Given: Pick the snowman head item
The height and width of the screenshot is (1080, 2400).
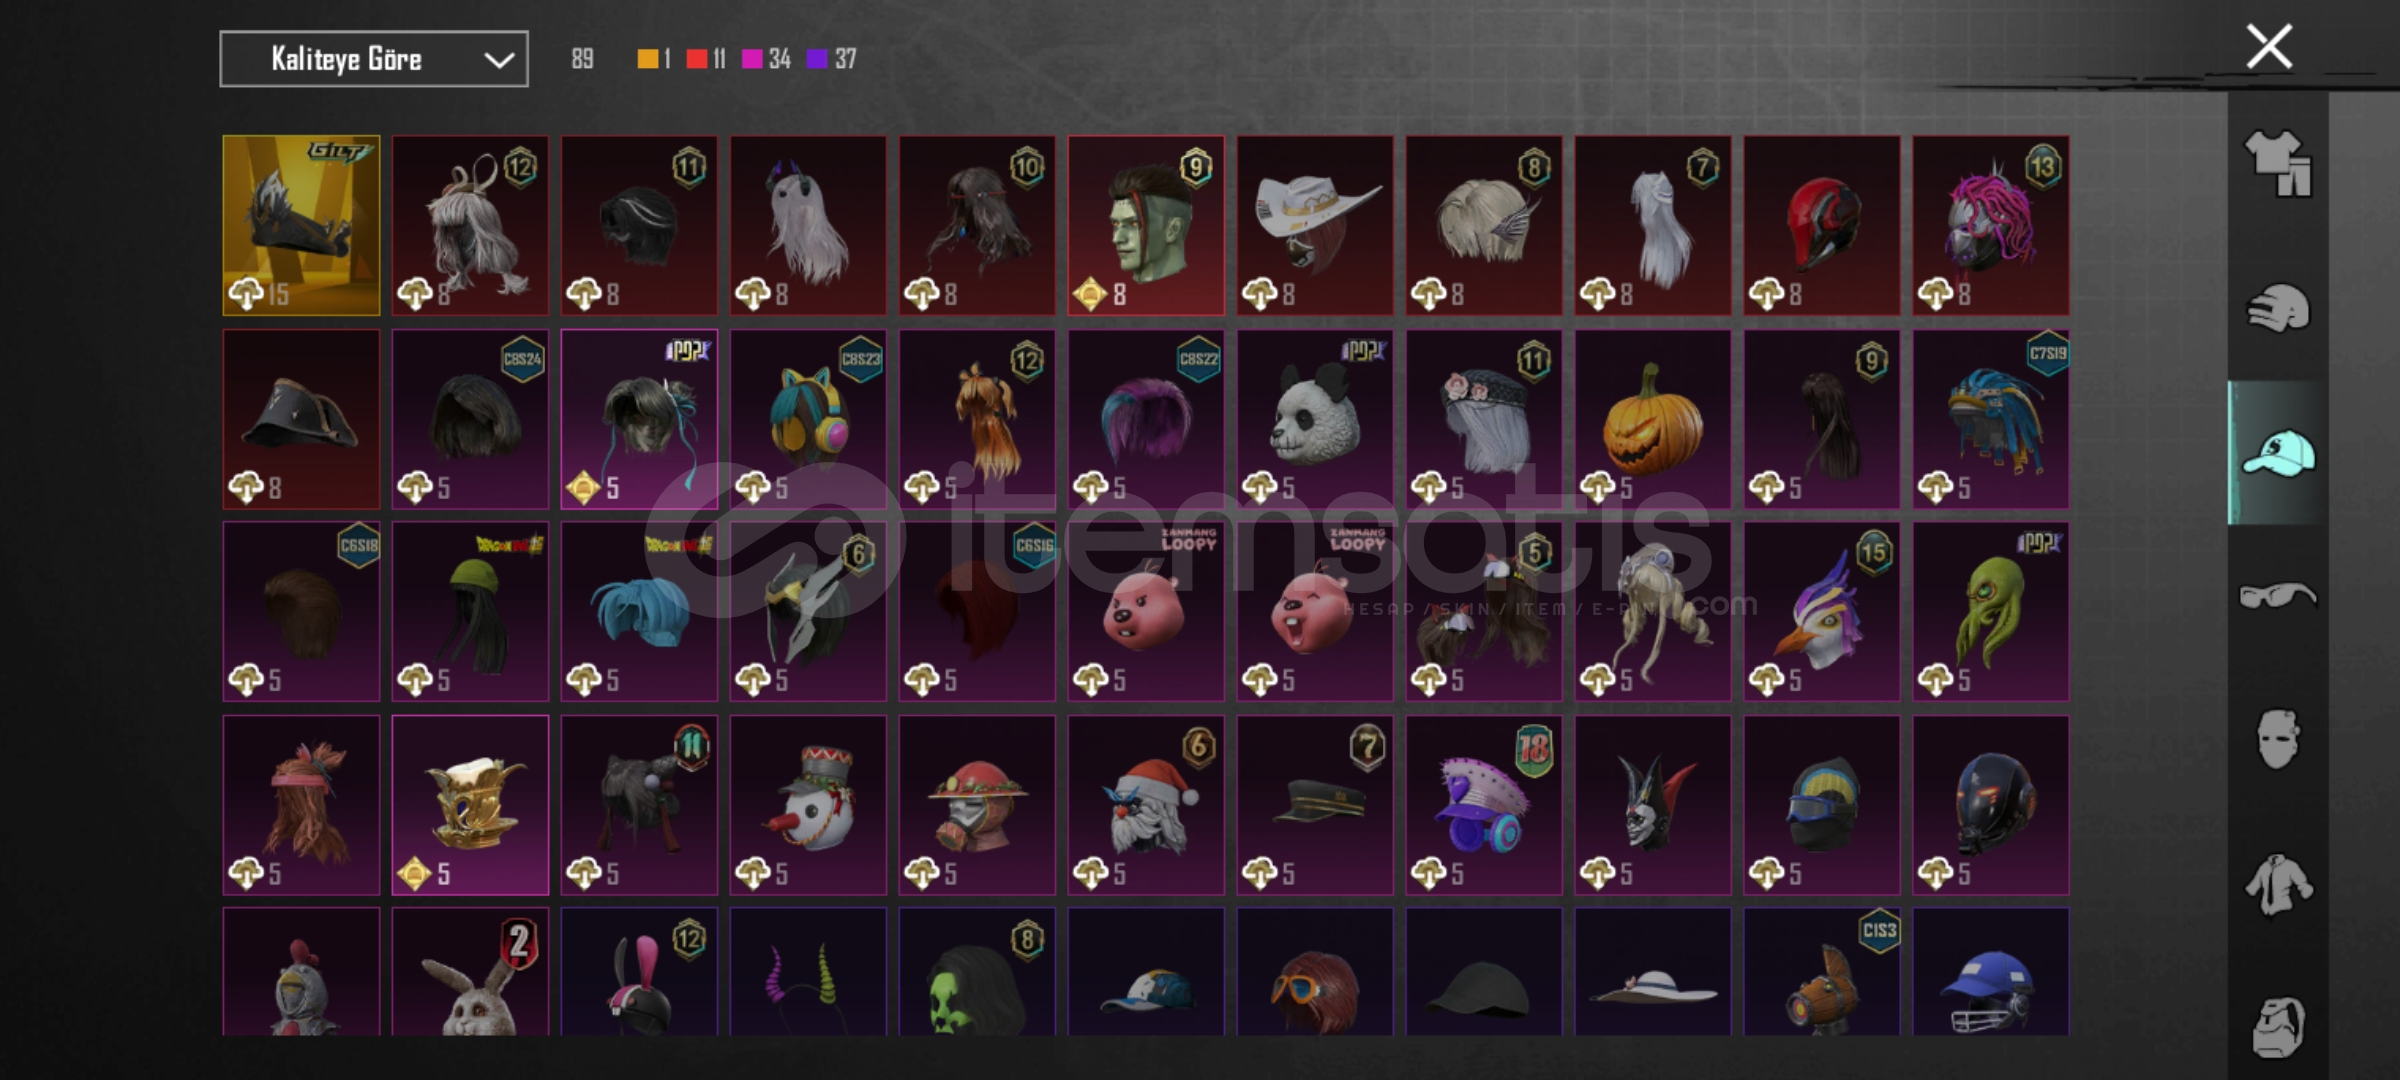Looking at the screenshot, I should (x=808, y=805).
